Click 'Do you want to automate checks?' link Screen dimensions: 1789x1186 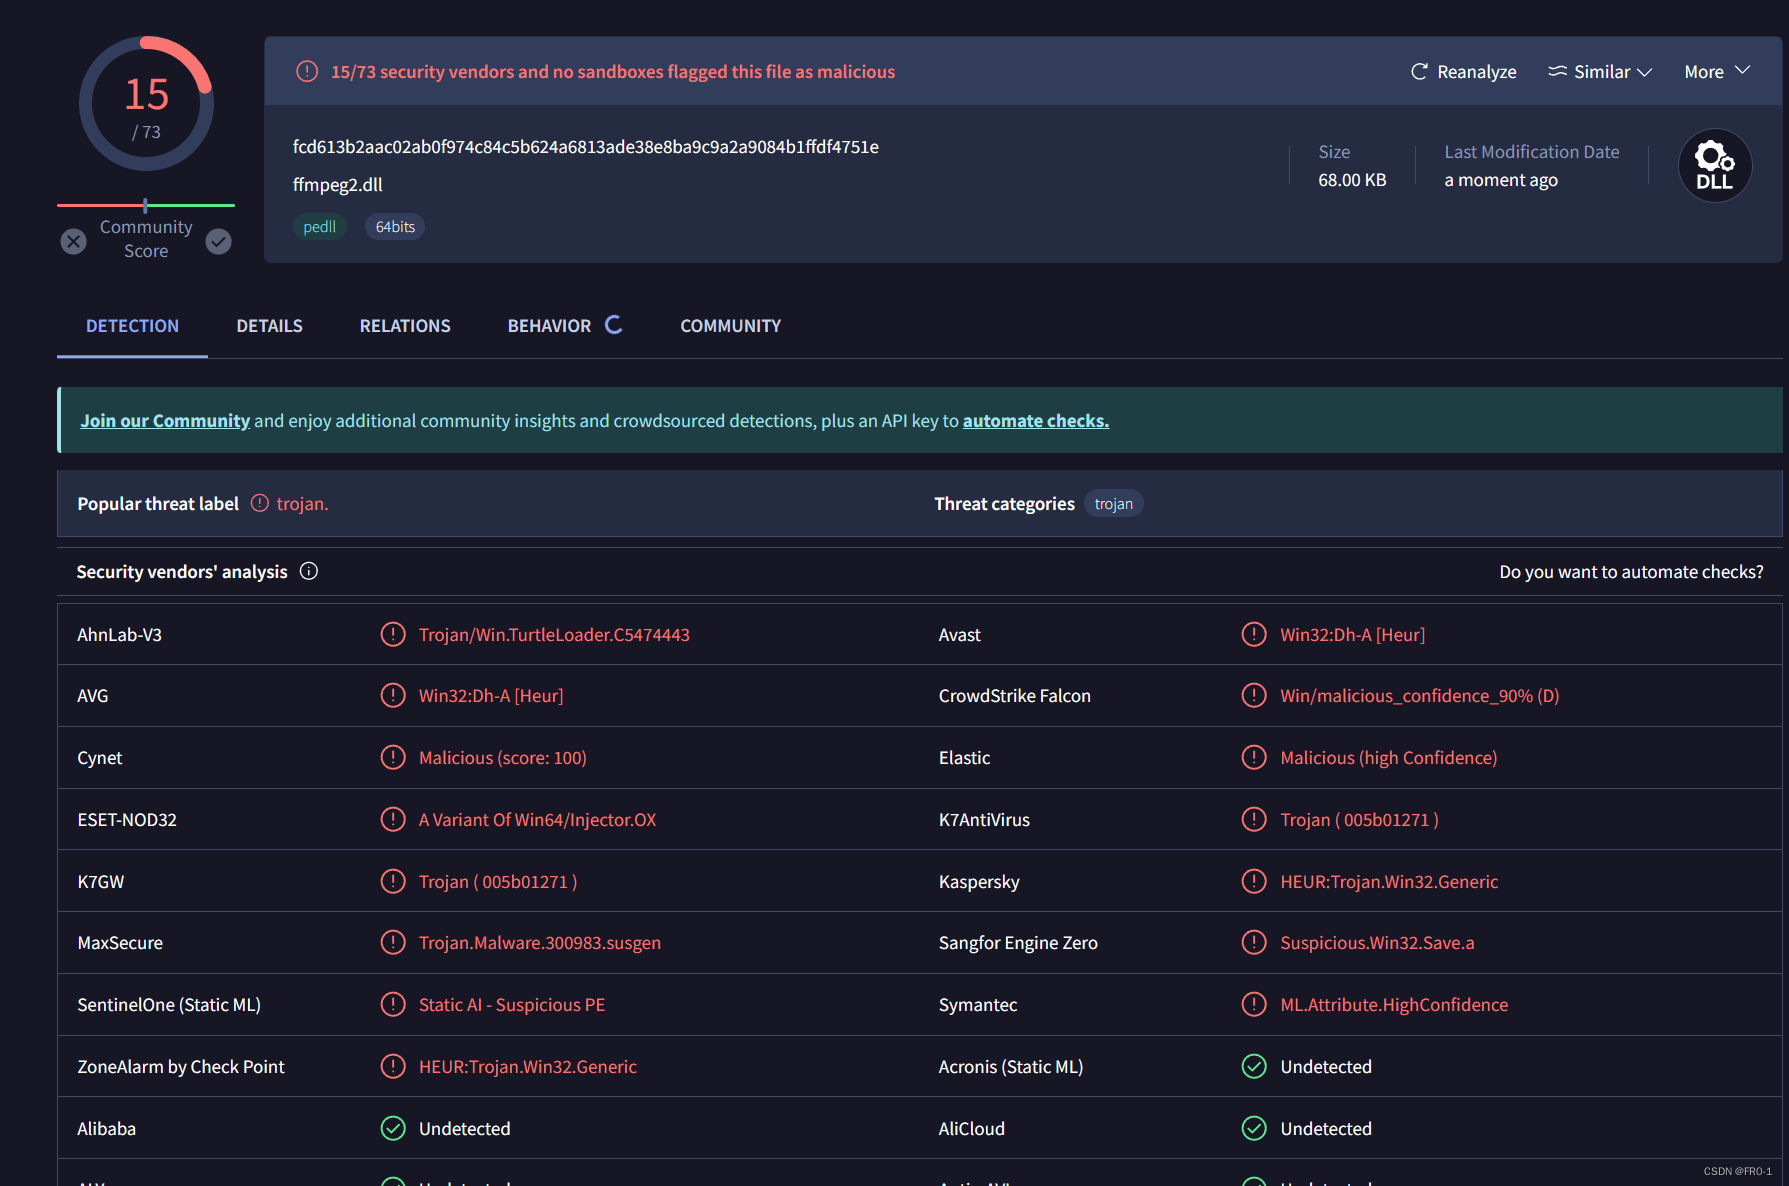pyautogui.click(x=1631, y=572)
